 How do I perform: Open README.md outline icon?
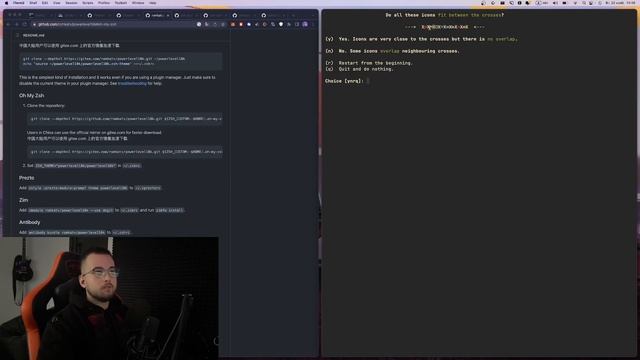(x=17, y=36)
